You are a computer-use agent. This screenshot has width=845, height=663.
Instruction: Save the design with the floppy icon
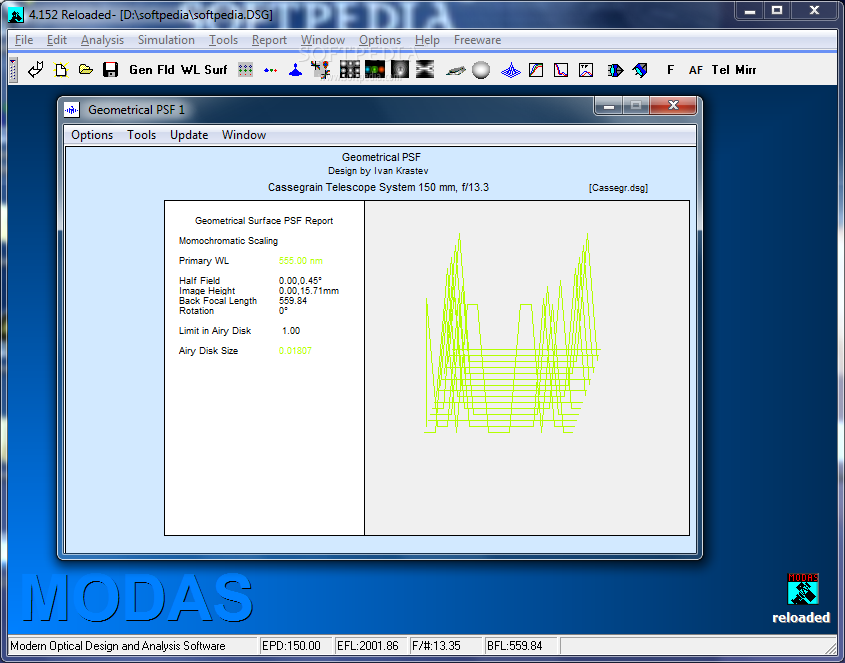point(110,70)
